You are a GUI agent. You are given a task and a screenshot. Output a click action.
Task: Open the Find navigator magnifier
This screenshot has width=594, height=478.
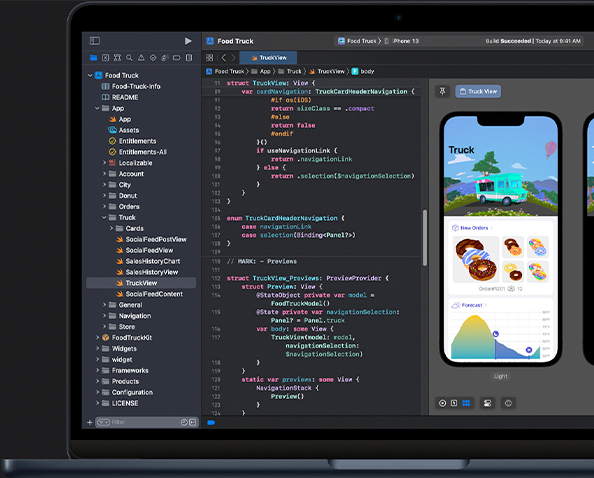pyautogui.click(x=129, y=58)
